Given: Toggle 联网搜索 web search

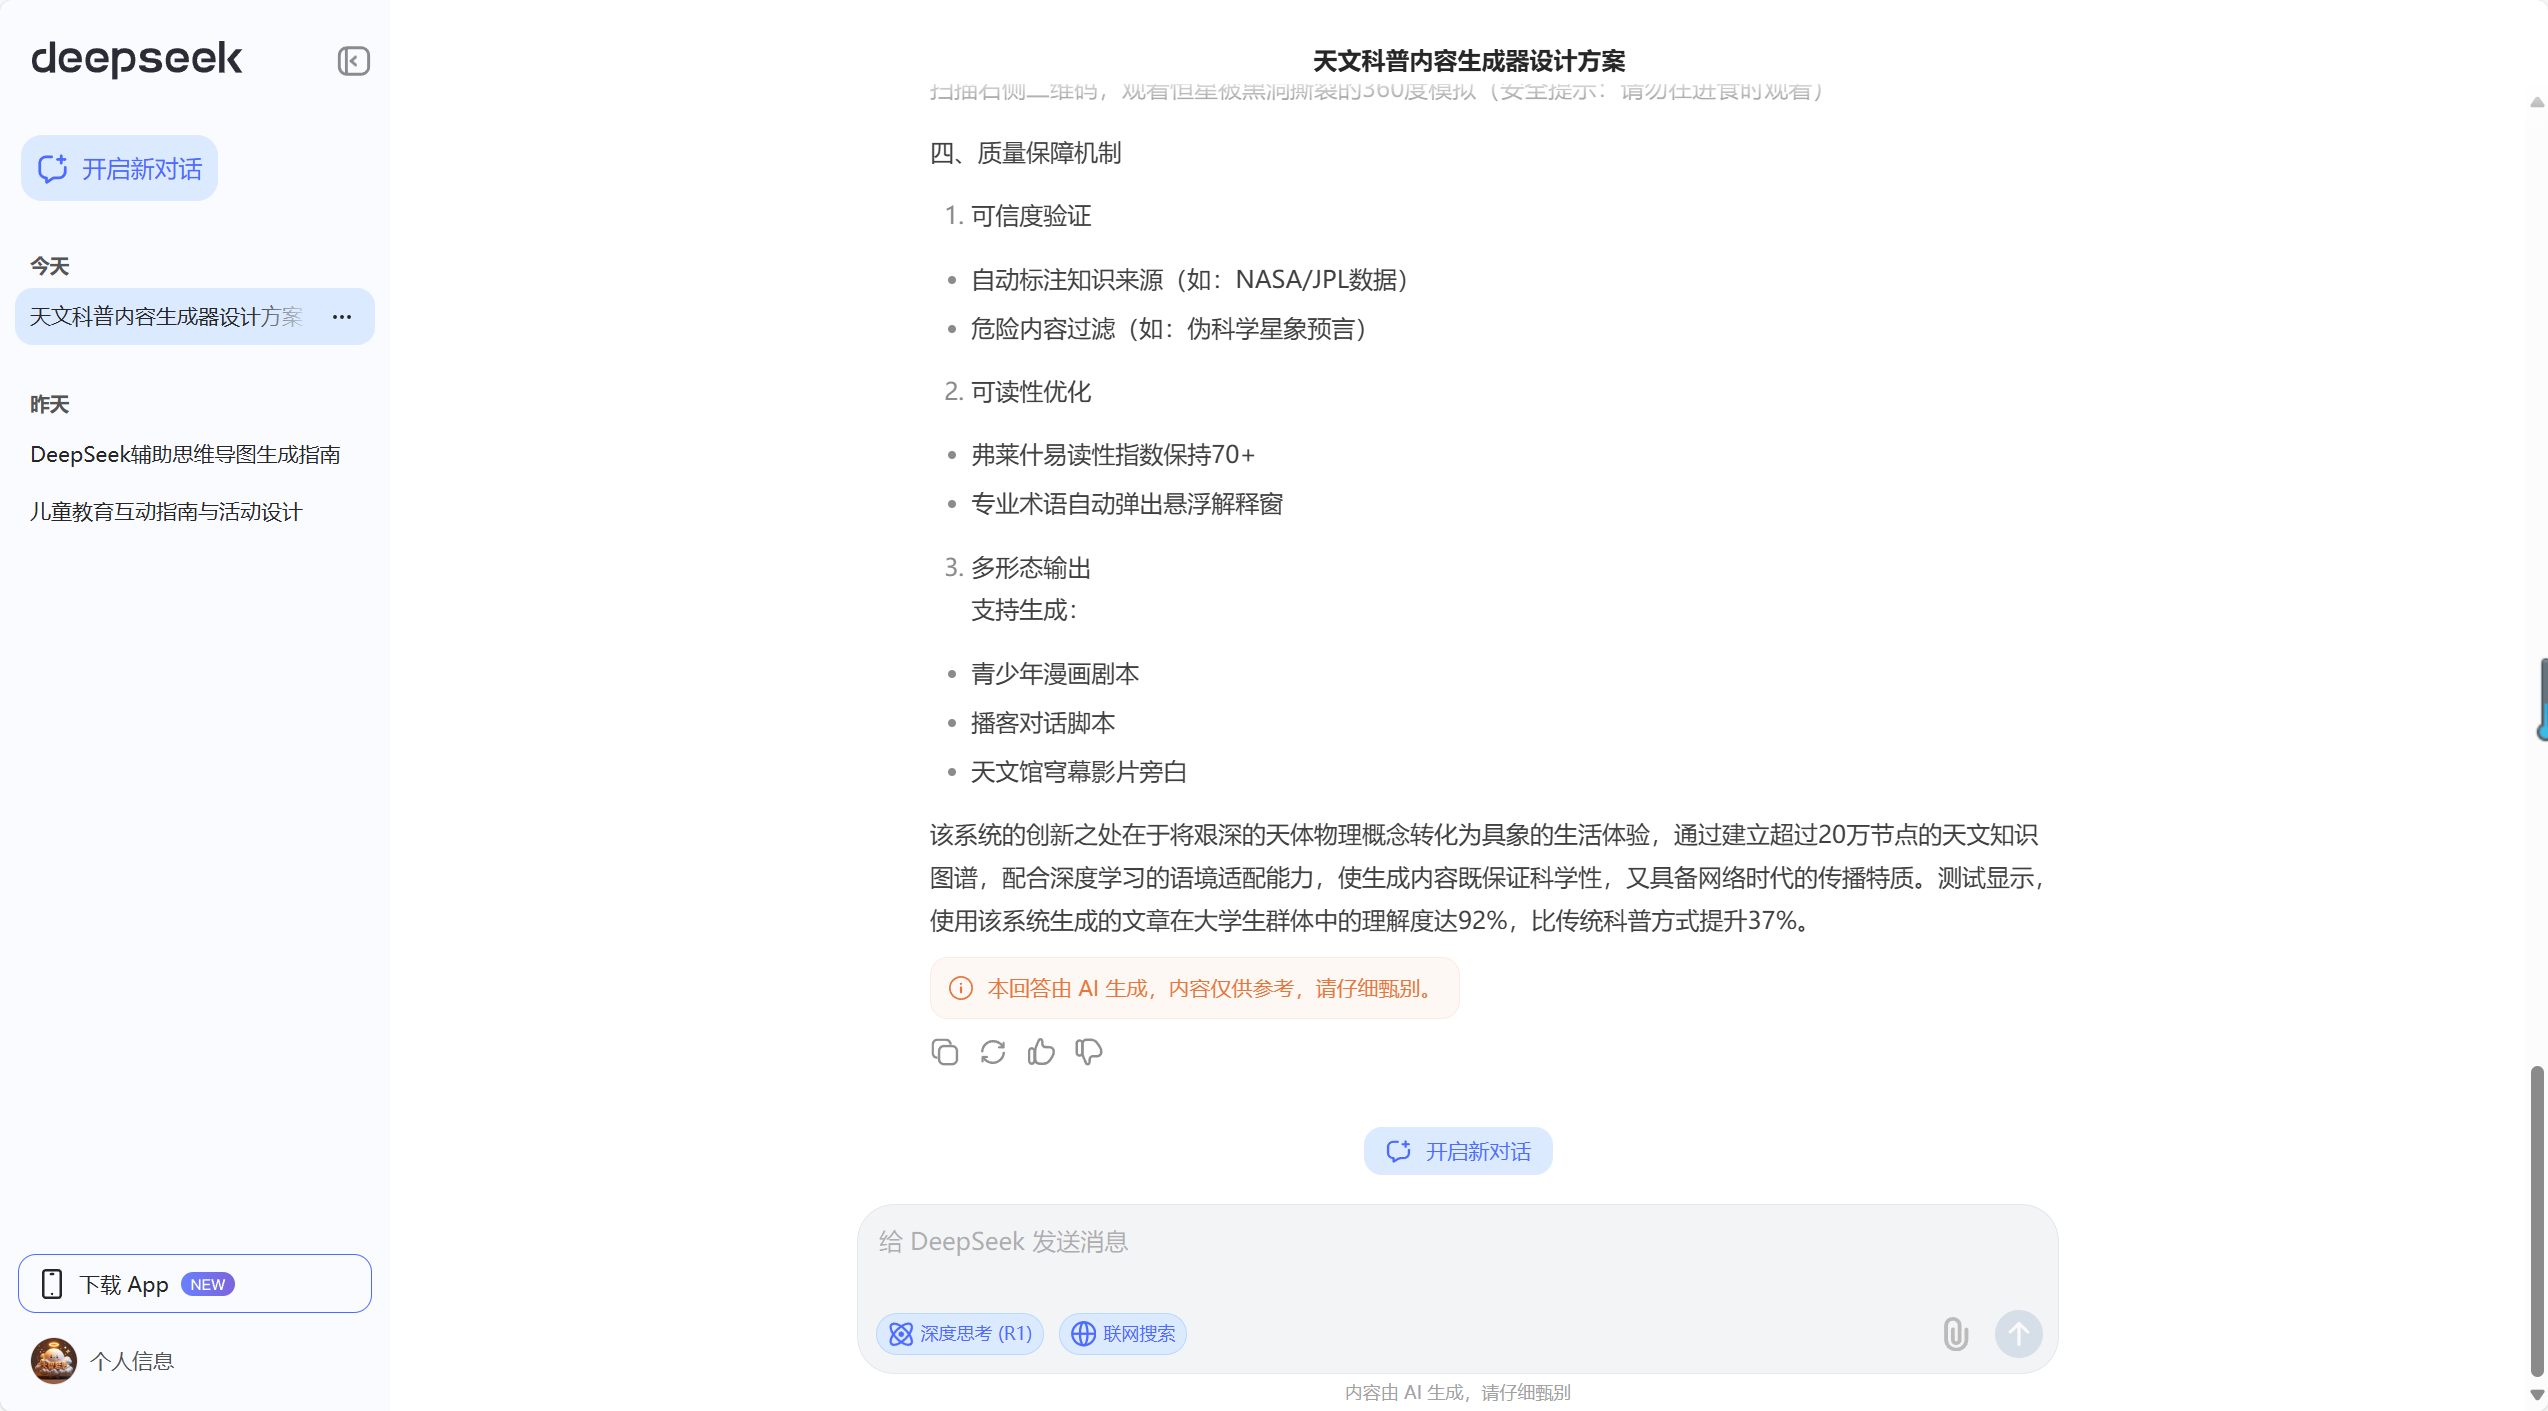Looking at the screenshot, I should click(1123, 1334).
